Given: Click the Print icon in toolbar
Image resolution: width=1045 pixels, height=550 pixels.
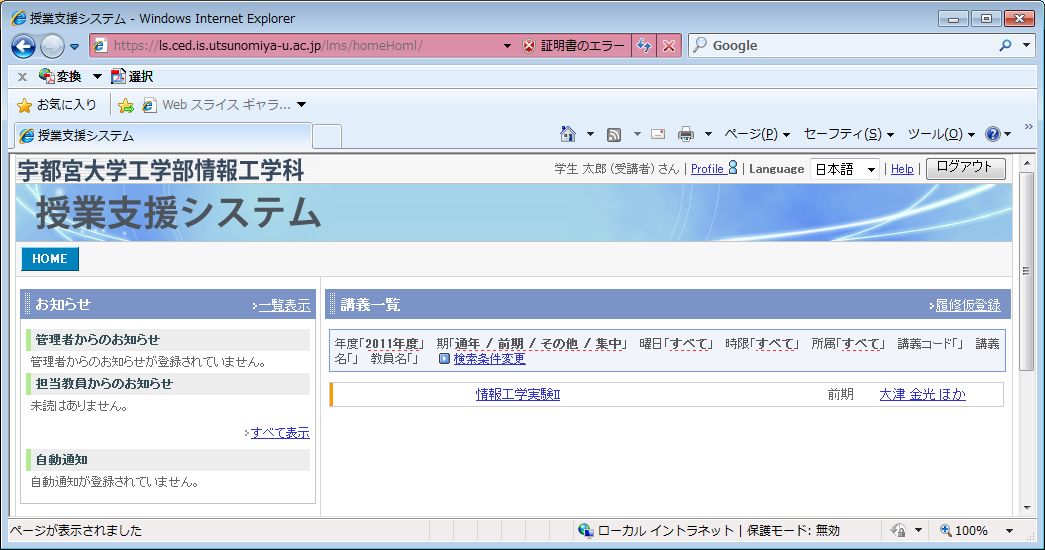Looking at the screenshot, I should point(686,134).
